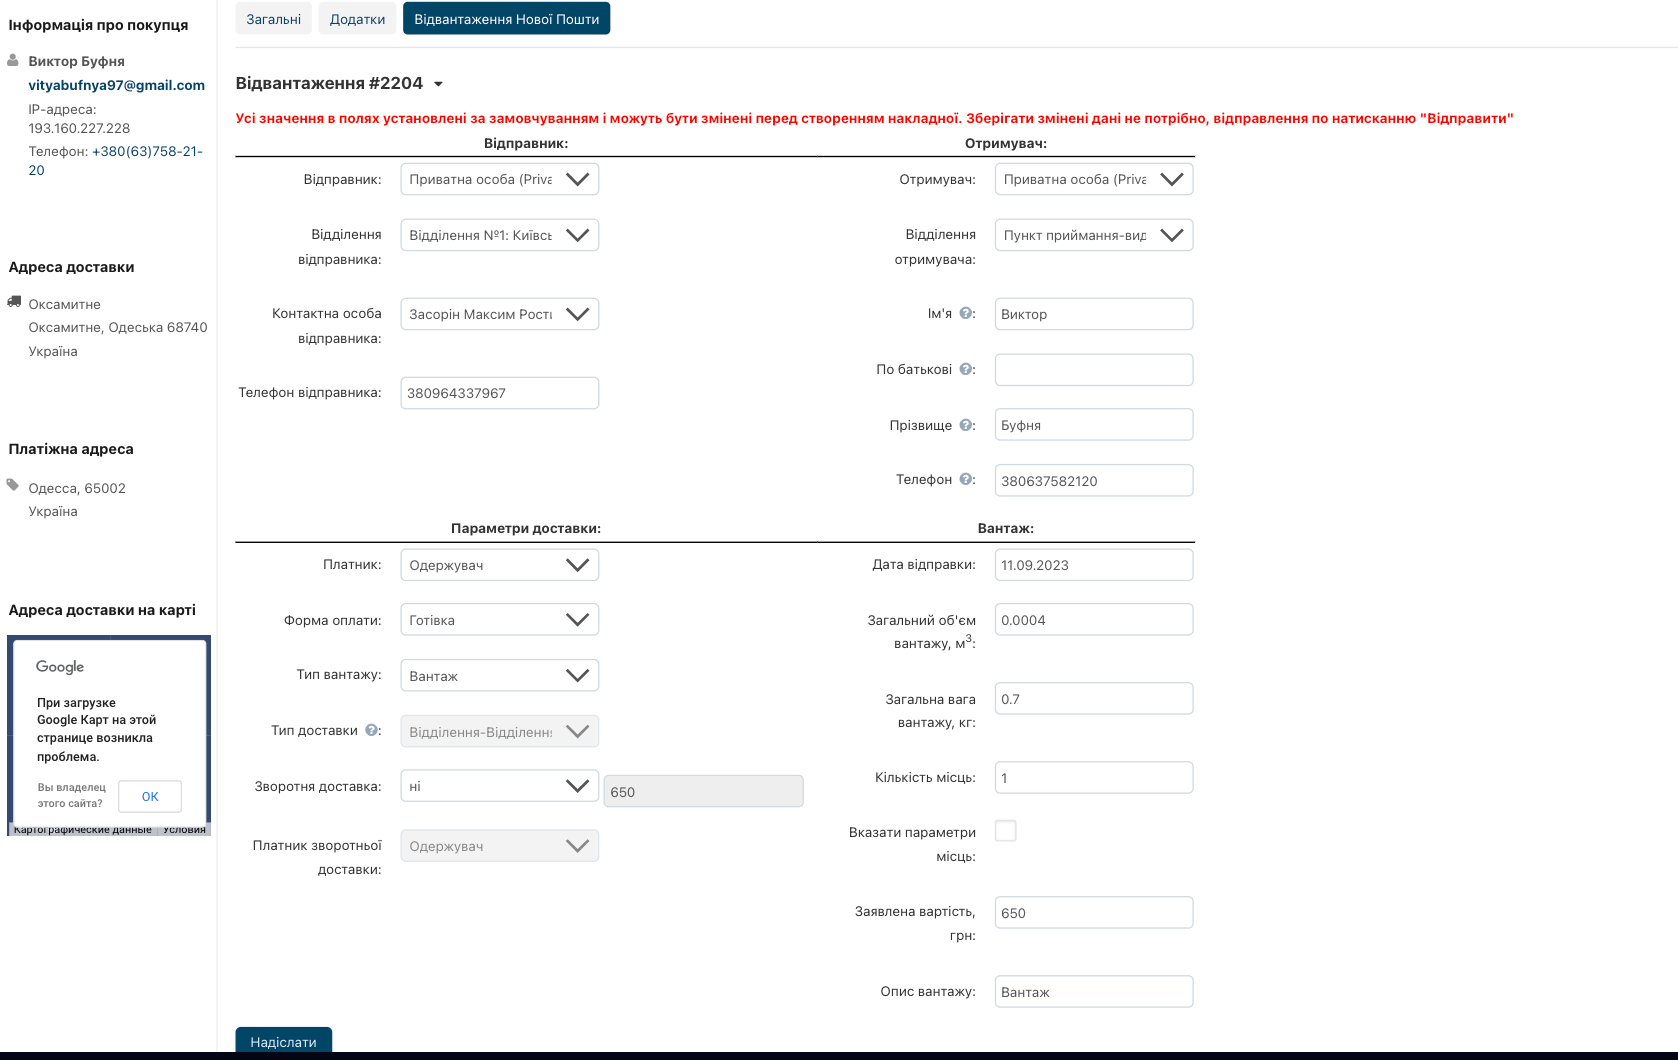The width and height of the screenshot is (1678, 1060).
Task: Toggle the Вказати параметри місць checkbox
Action: tap(1005, 831)
